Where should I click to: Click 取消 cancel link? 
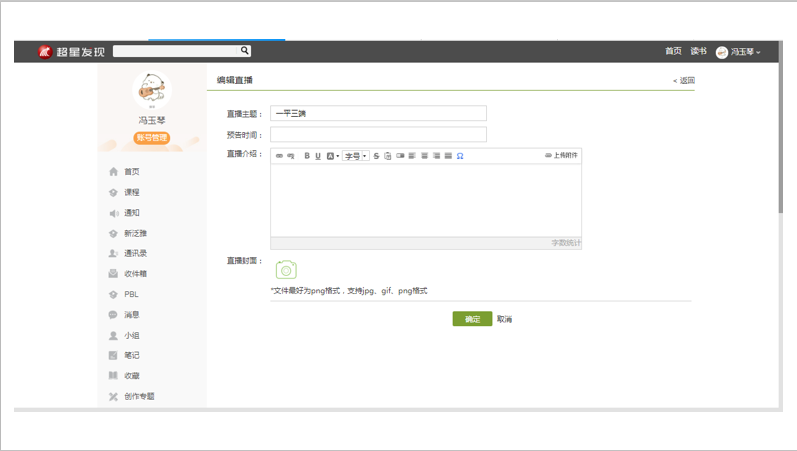pos(504,319)
